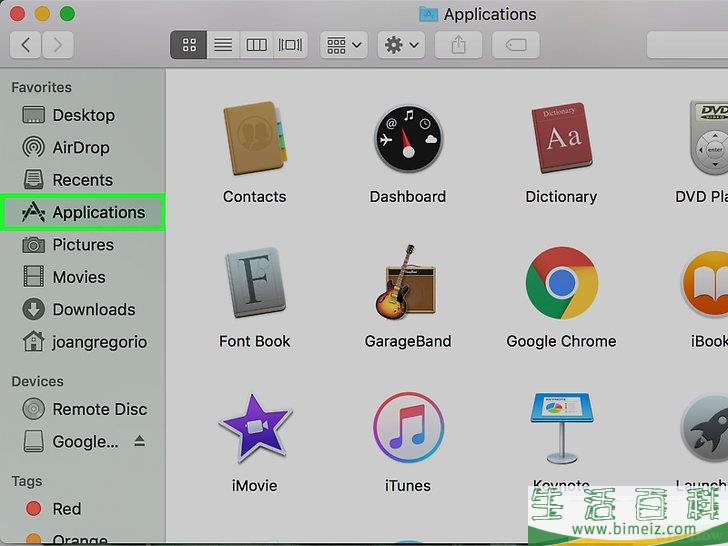Click the Contacts label text
Image resolution: width=728 pixels, height=546 pixels.
pyautogui.click(x=254, y=197)
